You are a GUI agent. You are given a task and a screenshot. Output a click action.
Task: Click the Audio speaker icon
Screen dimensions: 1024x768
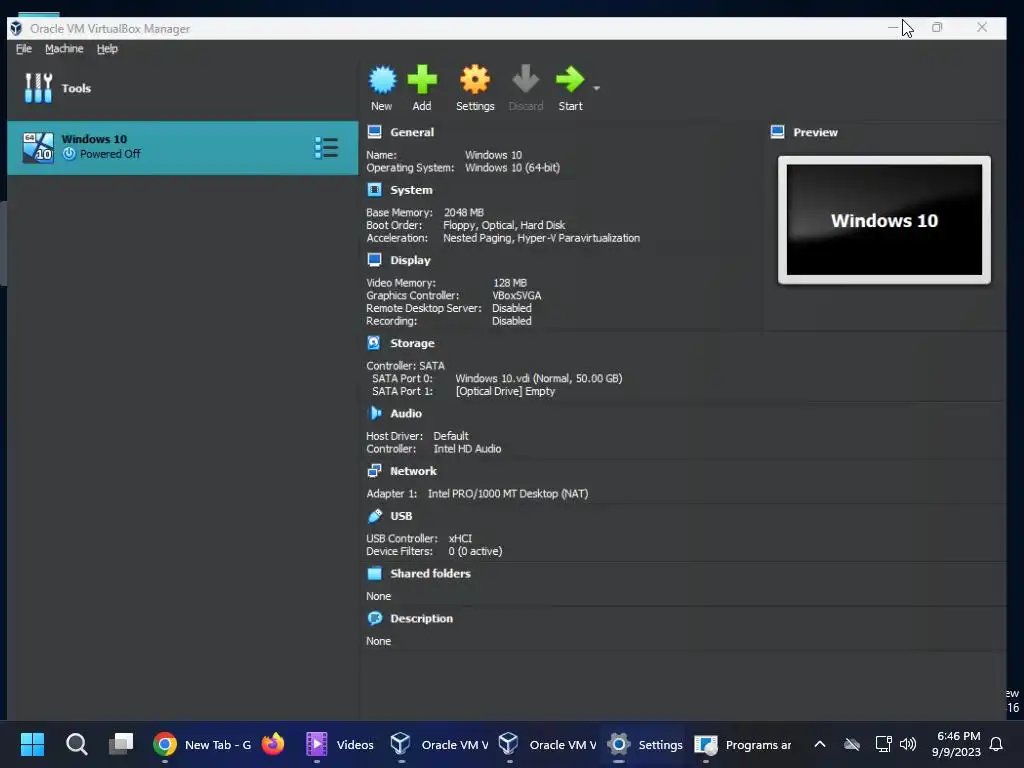[374, 413]
